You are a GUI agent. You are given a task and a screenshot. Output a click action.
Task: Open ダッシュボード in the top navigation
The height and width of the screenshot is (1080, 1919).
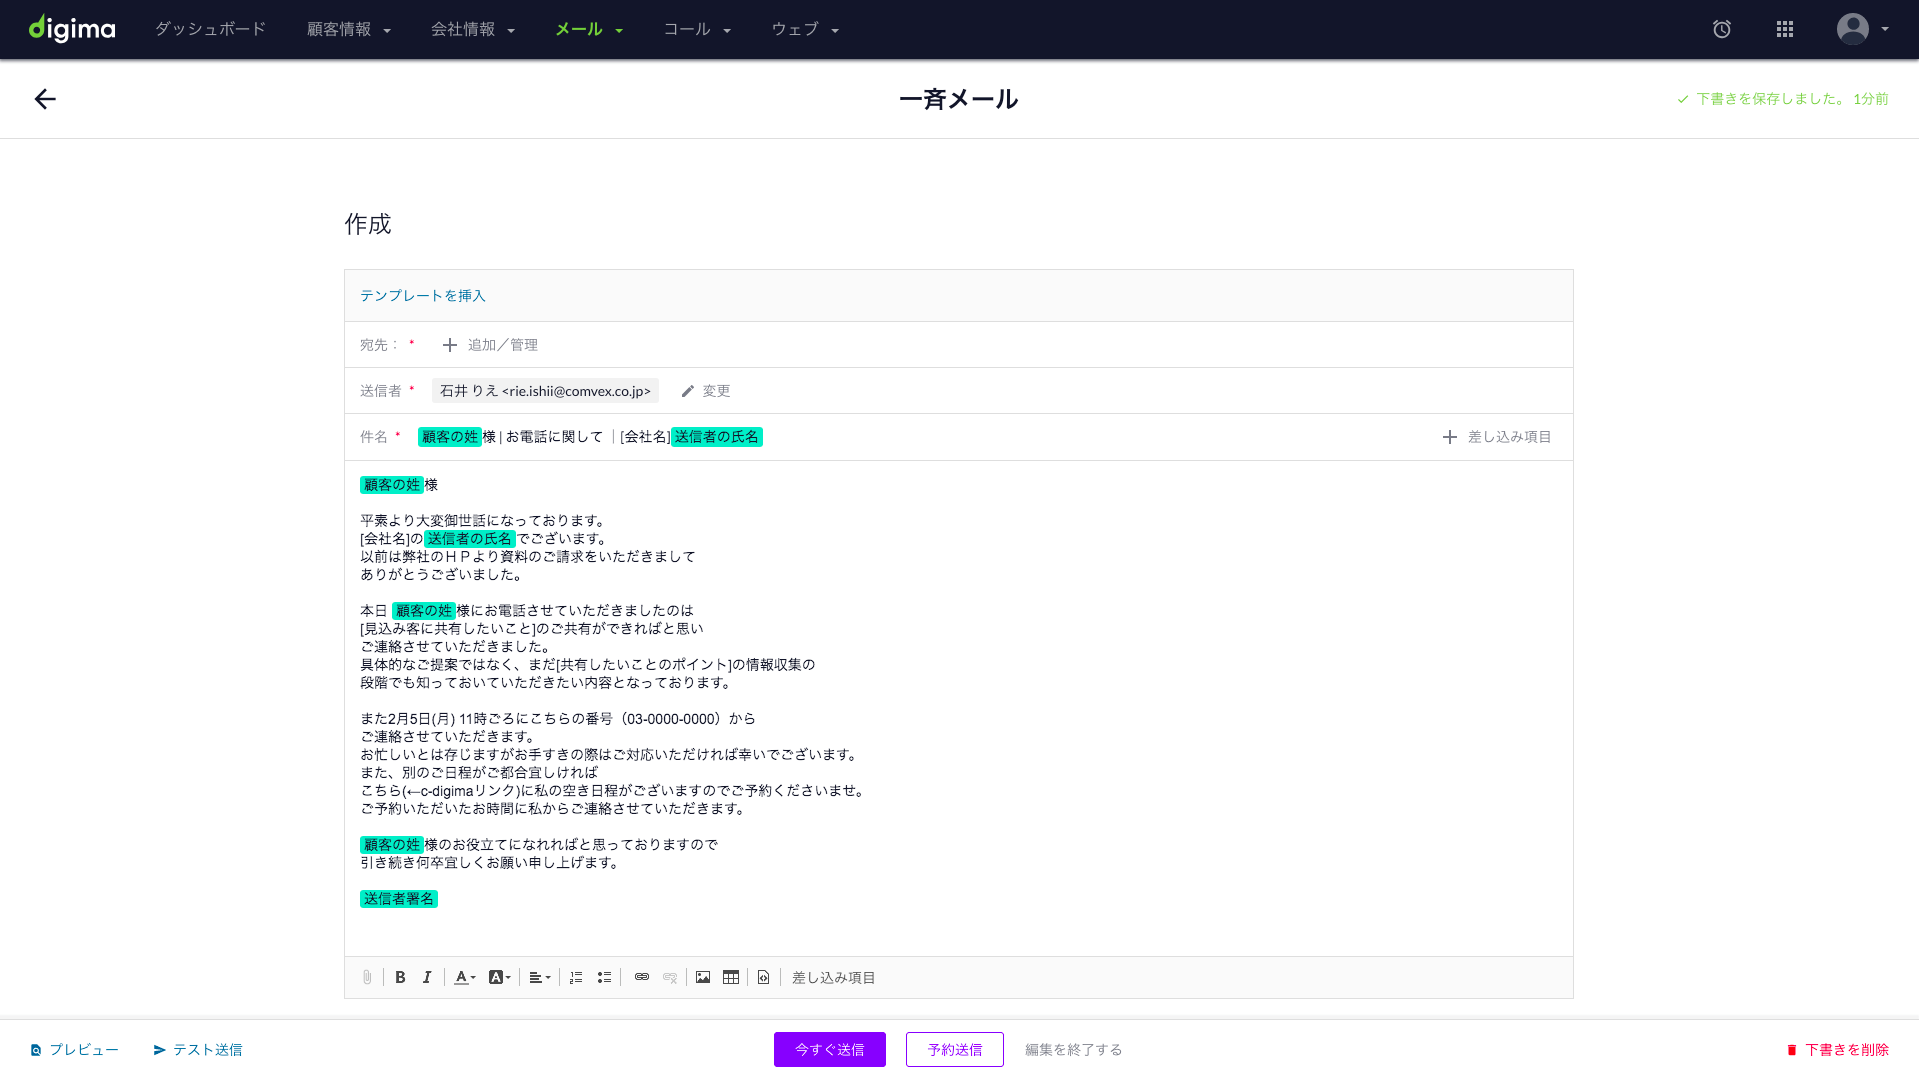(211, 29)
